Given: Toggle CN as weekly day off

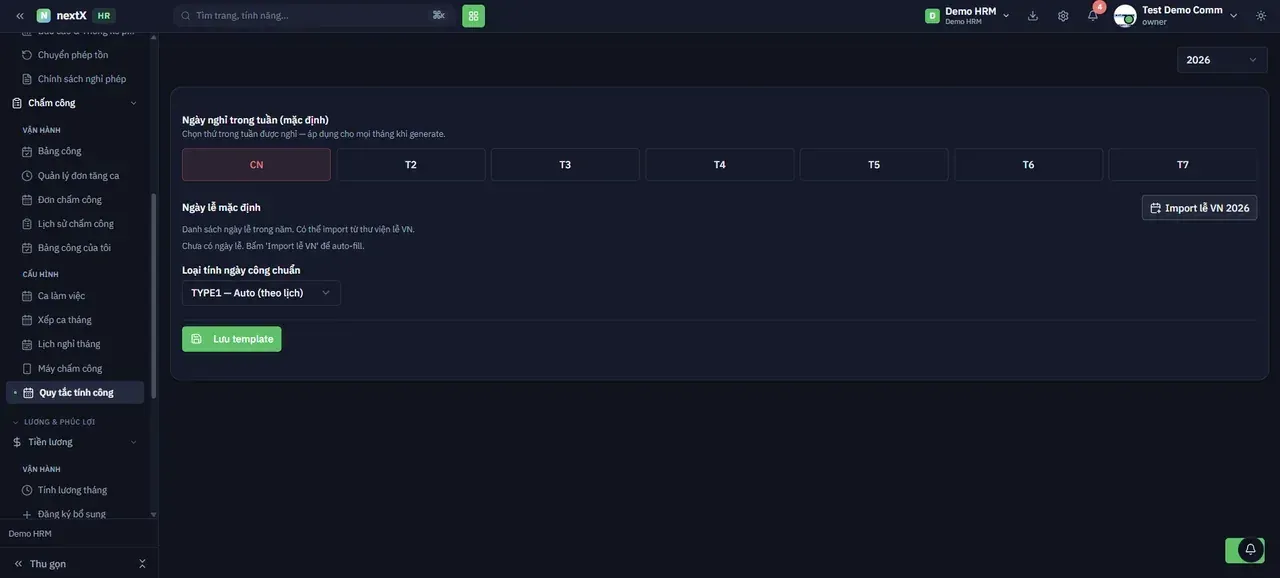Looking at the screenshot, I should point(256,165).
